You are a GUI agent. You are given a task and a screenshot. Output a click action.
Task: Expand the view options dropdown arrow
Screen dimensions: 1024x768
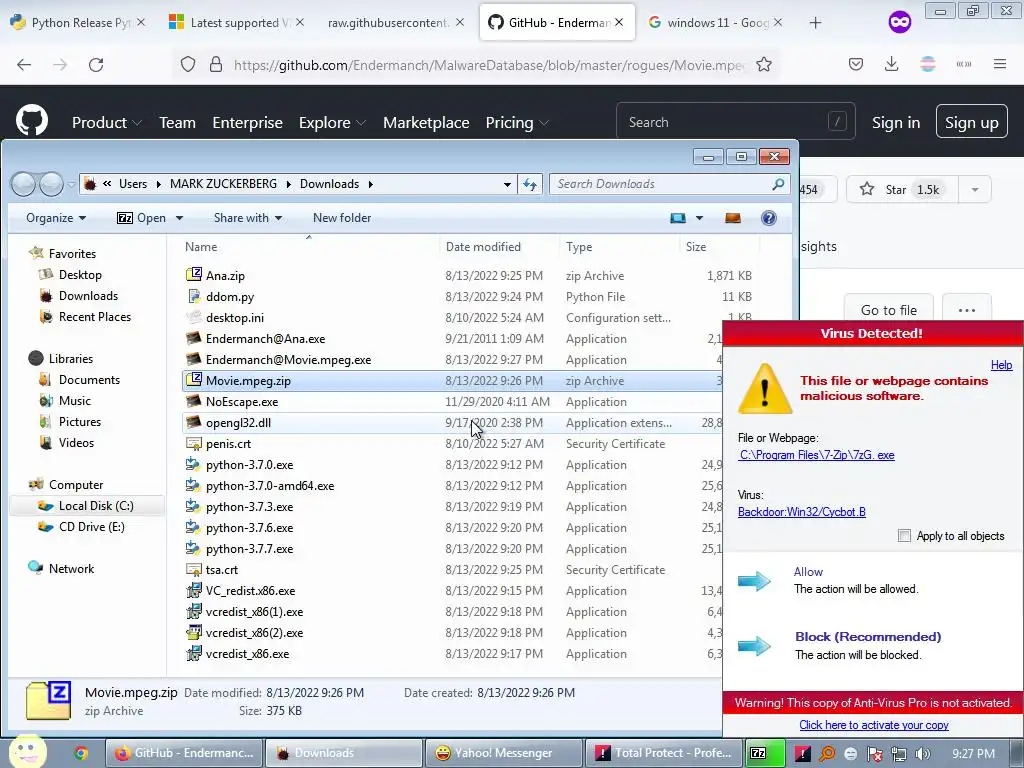699,218
